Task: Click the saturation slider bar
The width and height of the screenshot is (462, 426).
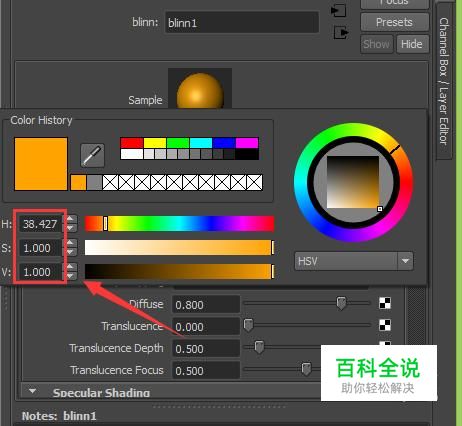Action: point(179,248)
